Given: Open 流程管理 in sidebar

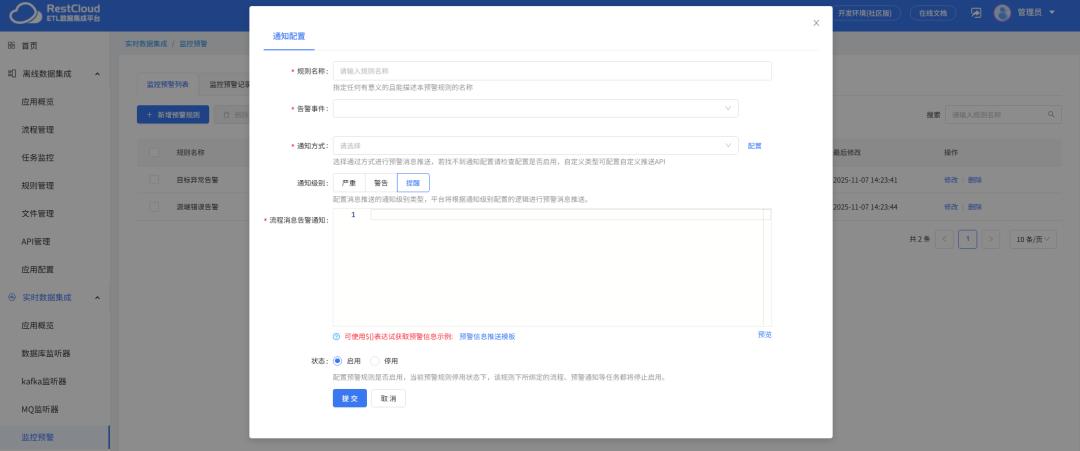Looking at the screenshot, I should coord(38,129).
